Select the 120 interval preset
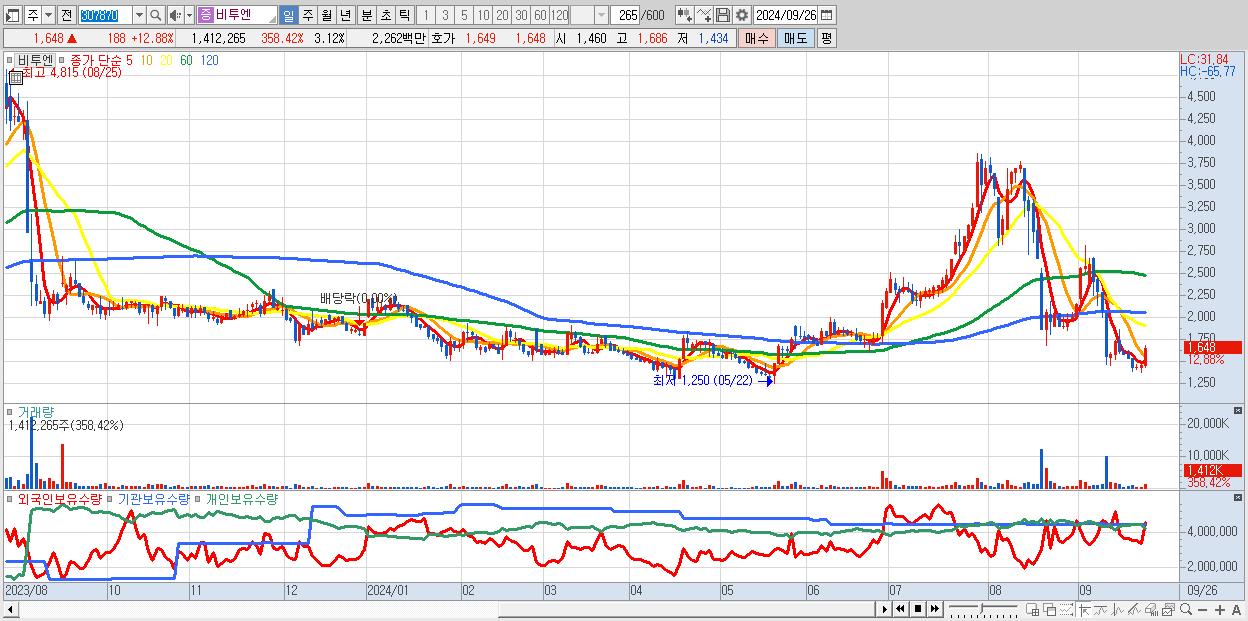This screenshot has width=1248, height=621. (x=559, y=15)
